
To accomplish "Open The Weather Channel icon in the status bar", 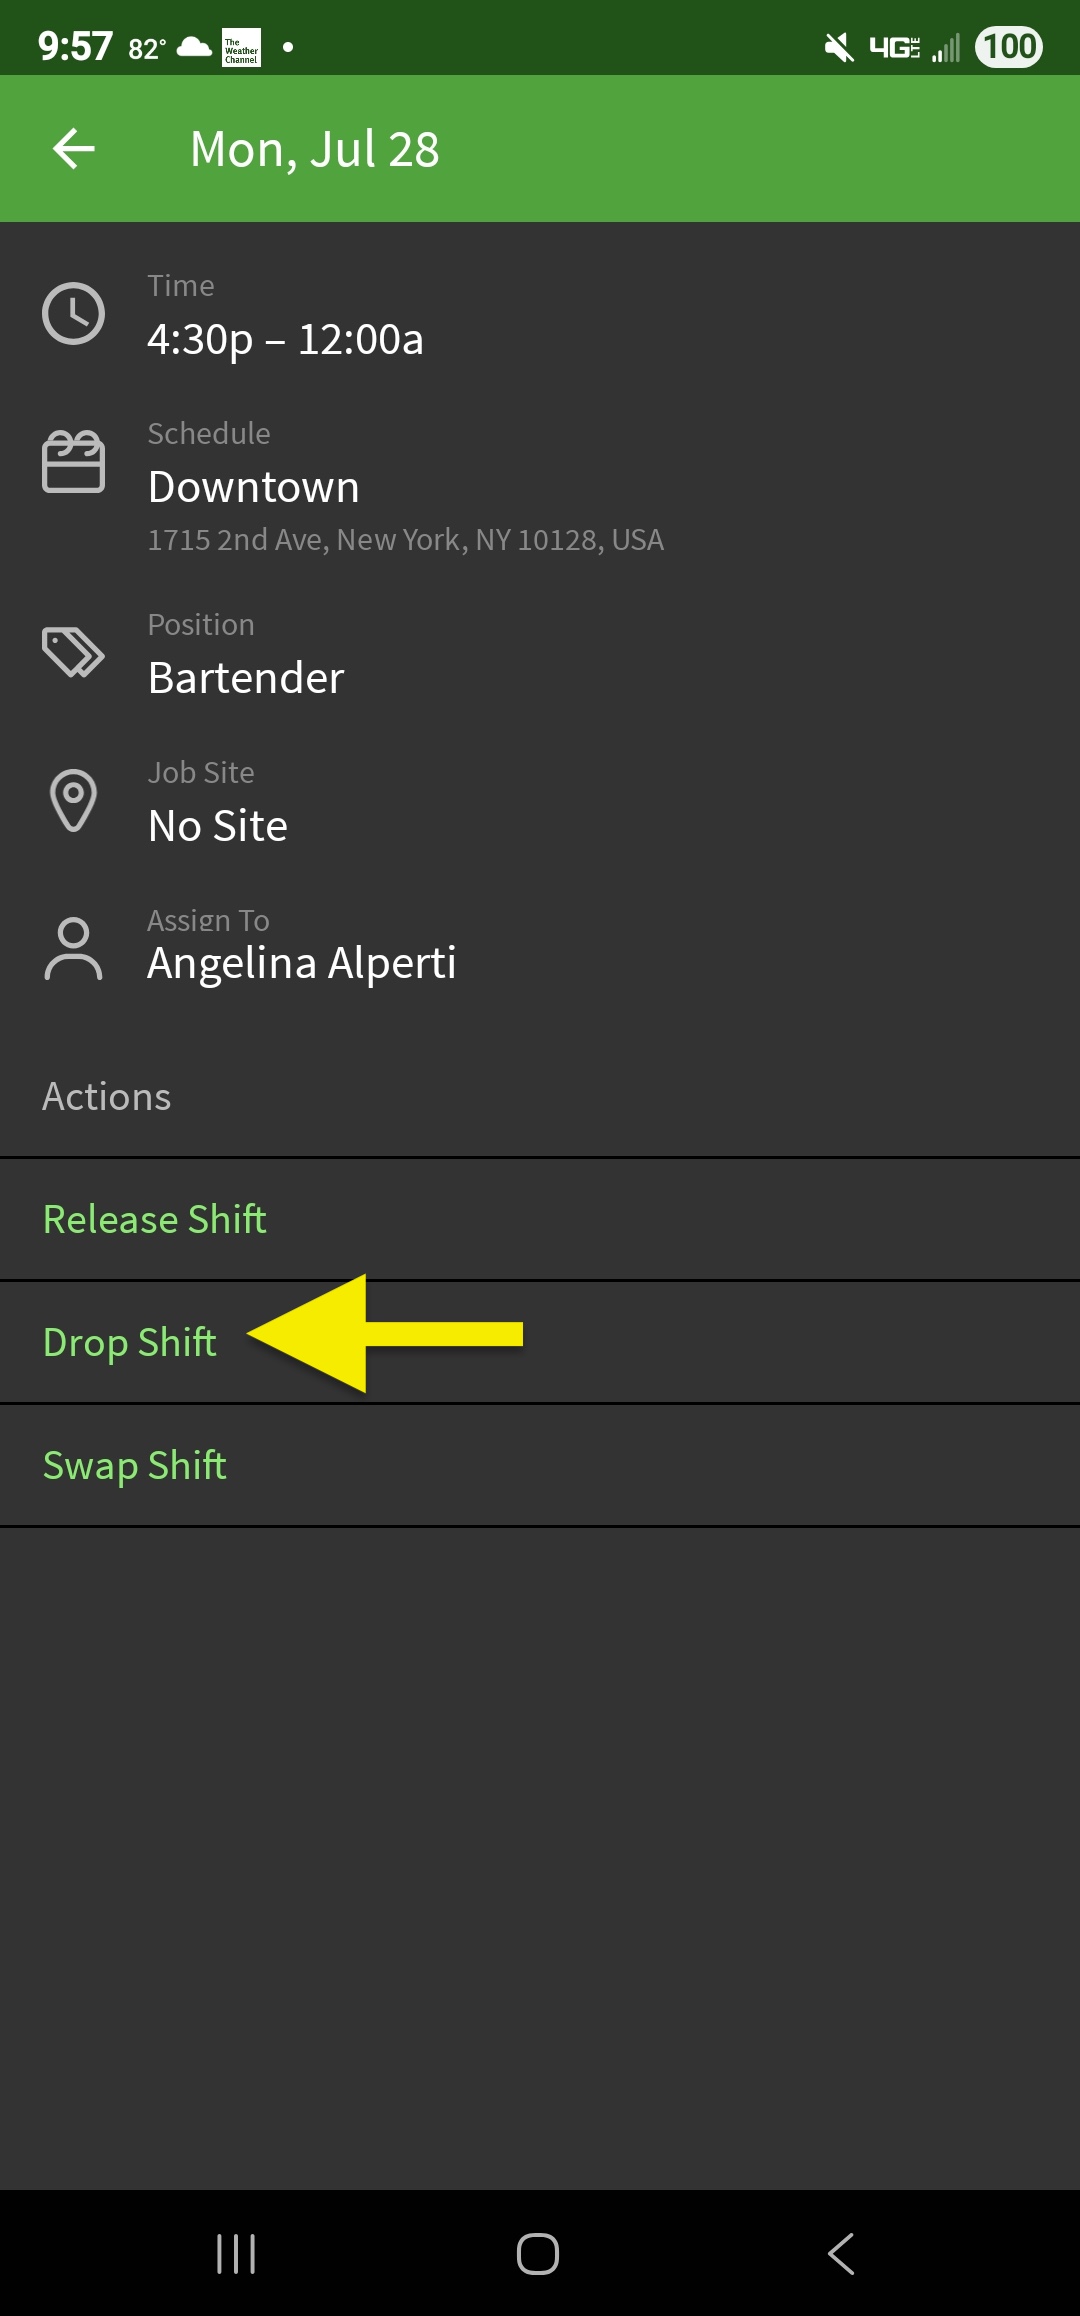I will tap(240, 44).
